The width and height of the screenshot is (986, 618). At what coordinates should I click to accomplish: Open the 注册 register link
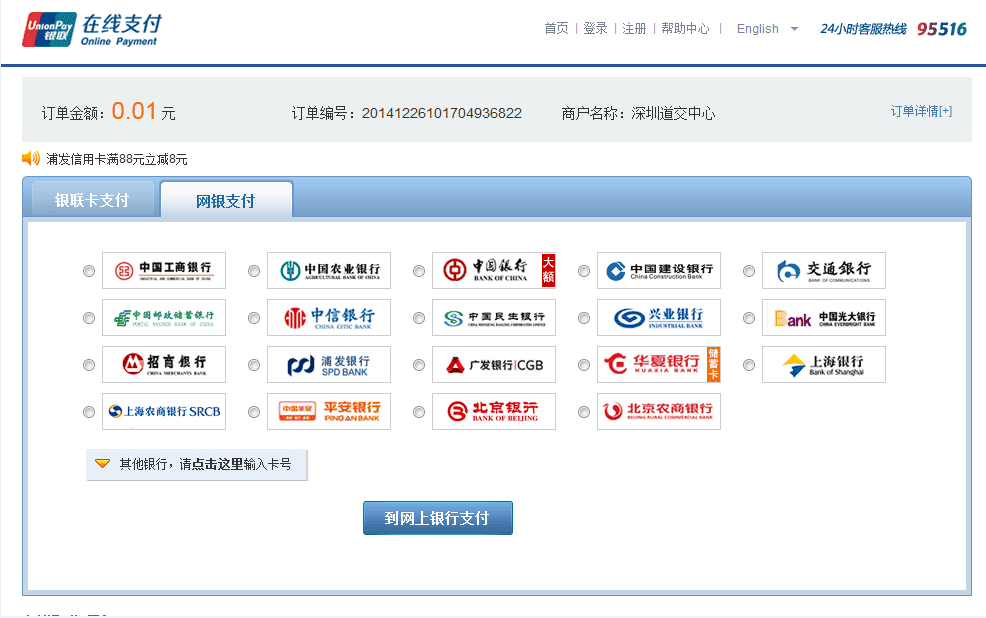(634, 28)
